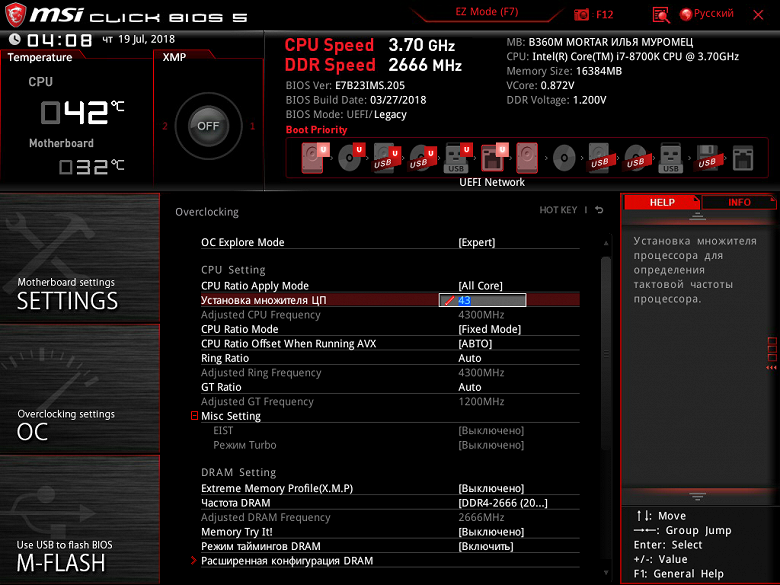Click the scroll up arrow of settings list

[606, 243]
